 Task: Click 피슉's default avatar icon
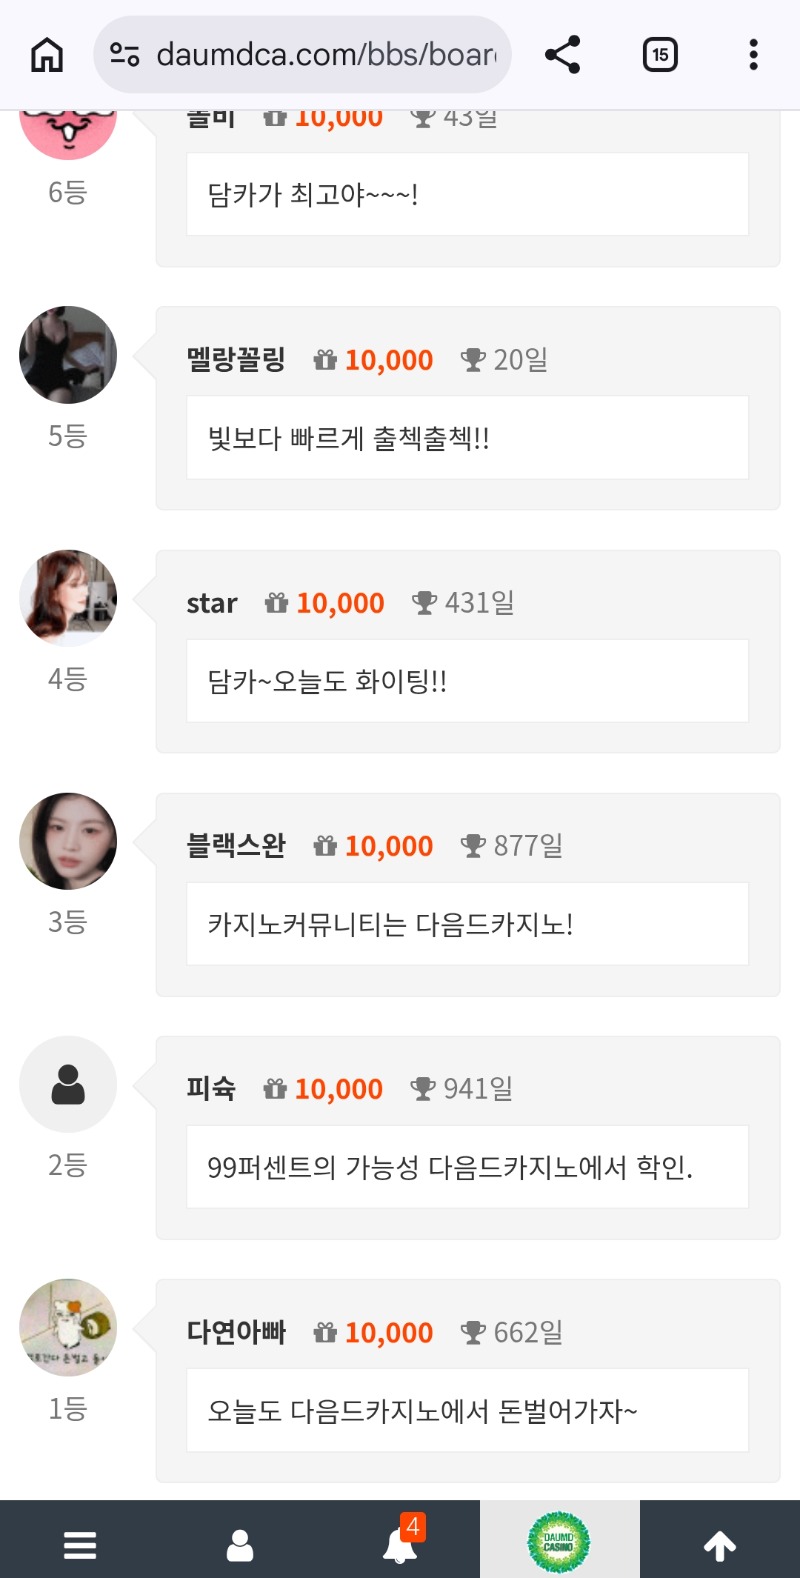click(68, 1084)
